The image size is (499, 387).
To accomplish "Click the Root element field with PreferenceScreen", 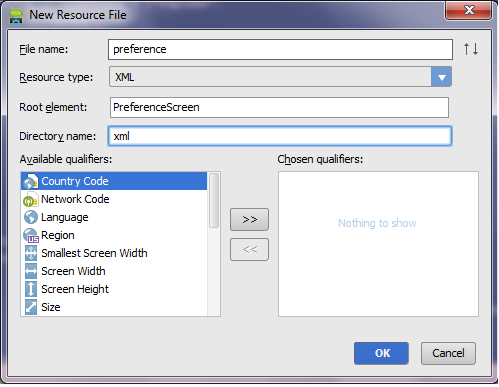I will (279, 107).
